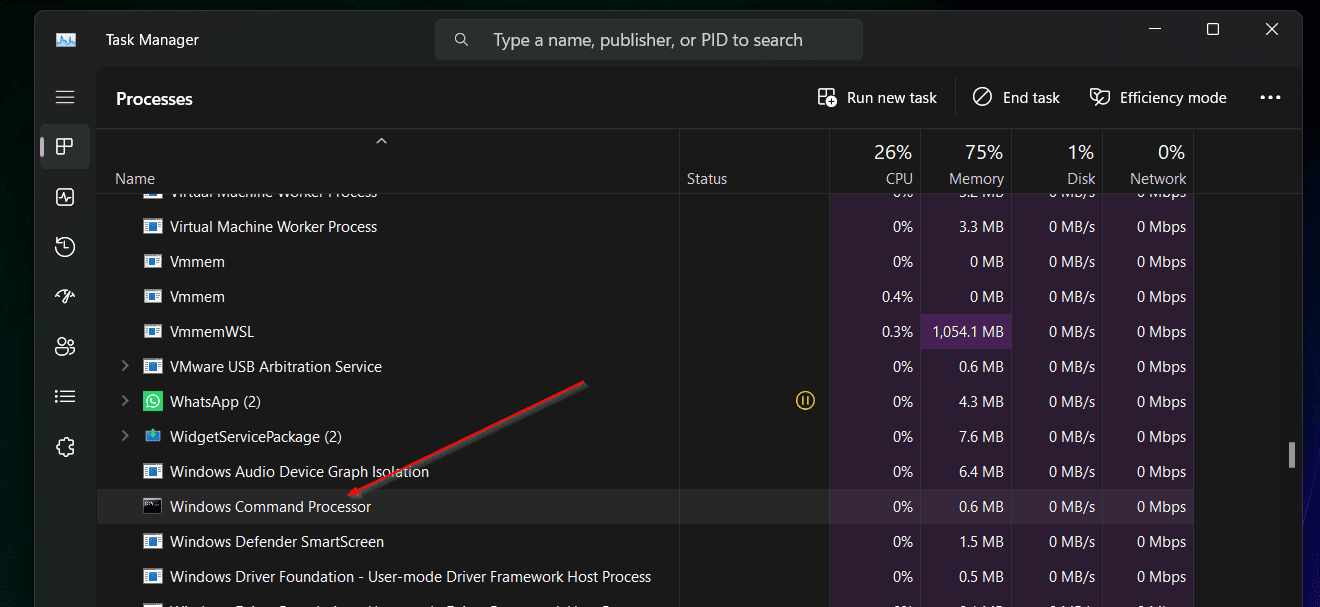1320x607 pixels.
Task: Click the vertical scrollbar thumb in process list
Action: (x=1291, y=455)
